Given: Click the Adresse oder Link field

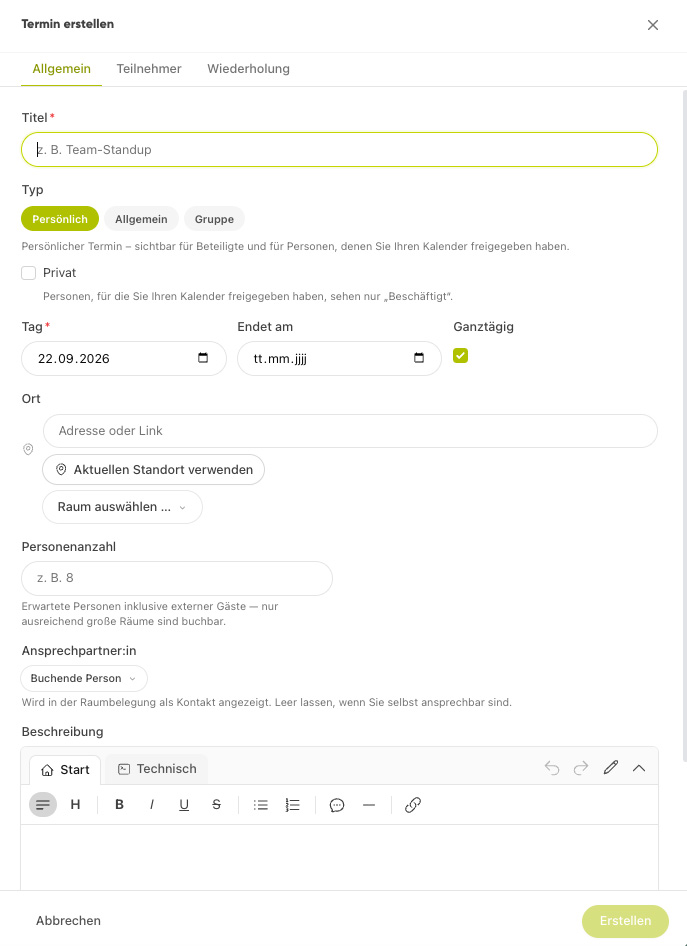Looking at the screenshot, I should [350, 431].
